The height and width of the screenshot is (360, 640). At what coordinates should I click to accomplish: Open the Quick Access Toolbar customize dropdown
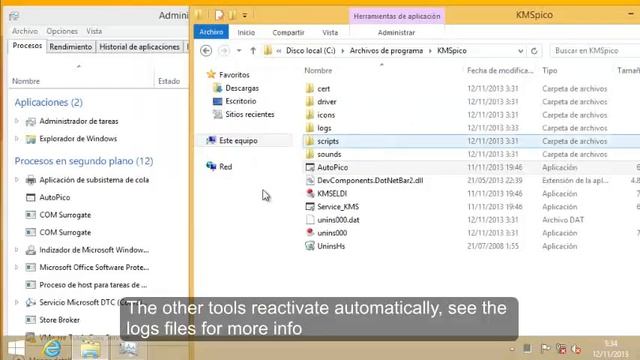pos(244,16)
